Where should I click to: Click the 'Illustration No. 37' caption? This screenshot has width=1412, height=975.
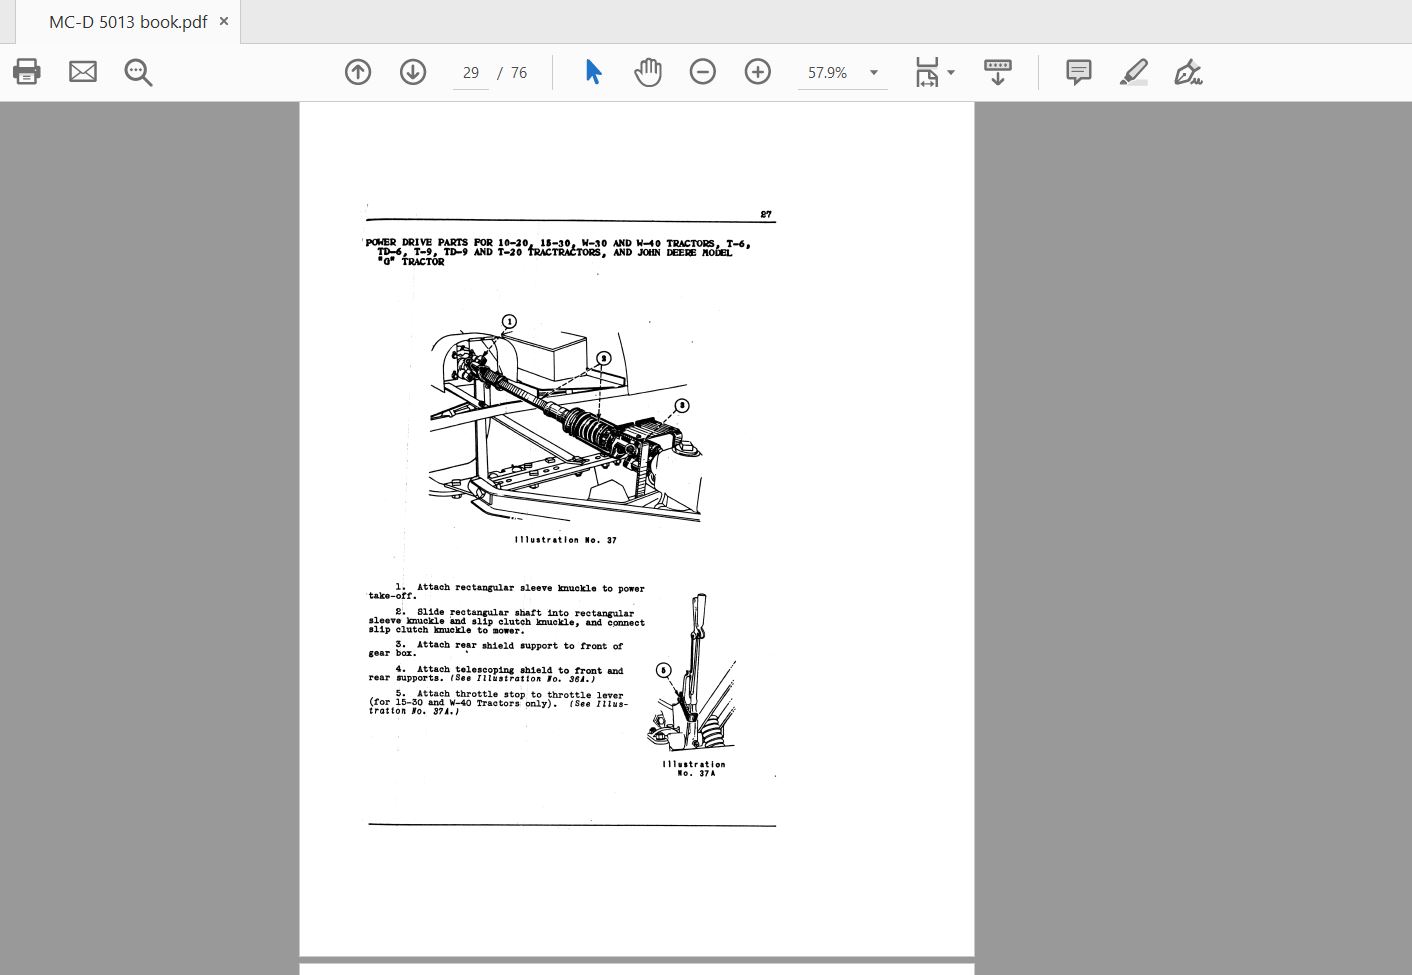pos(566,540)
